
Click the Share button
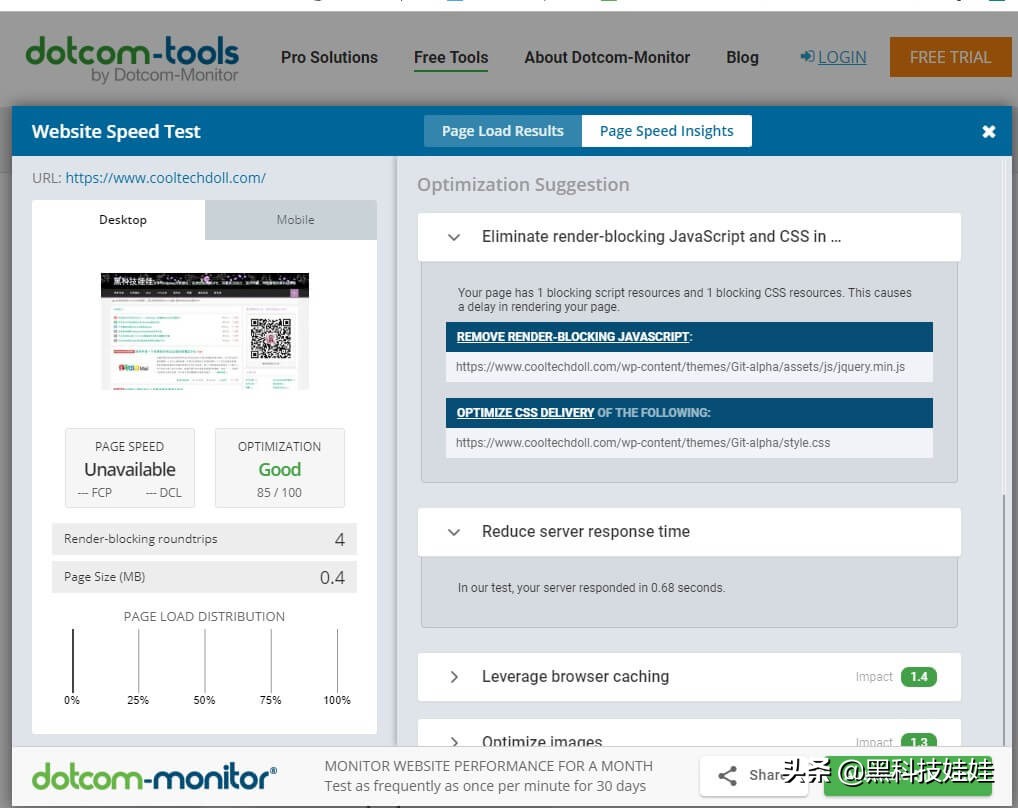coord(753,775)
